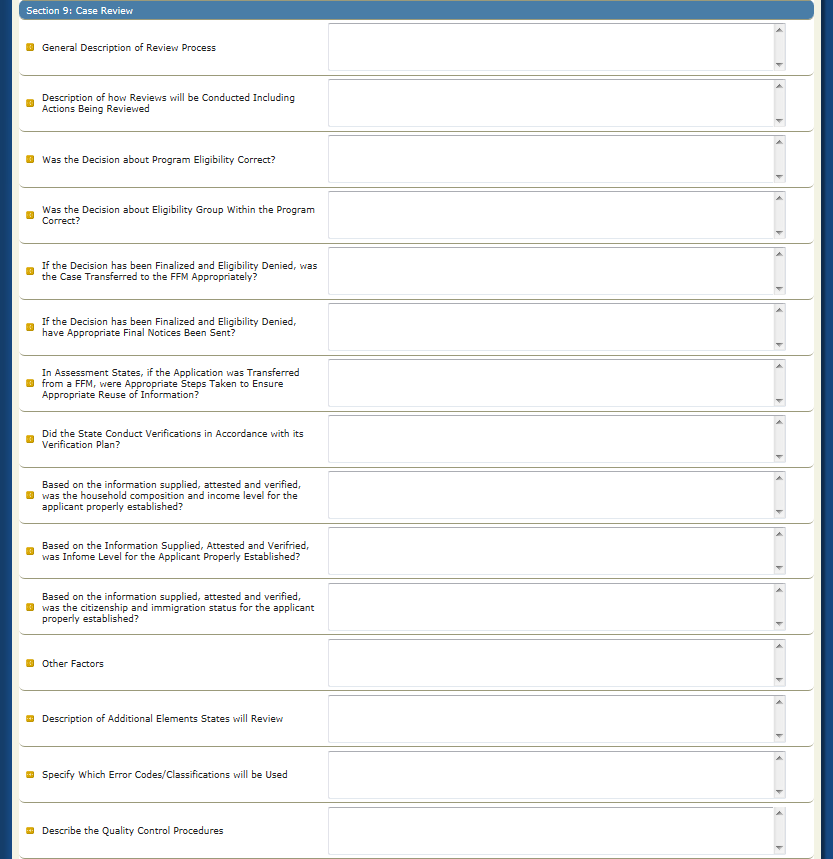
Task: Click the icon beside In Assessment States question
Action: [x=30, y=383]
